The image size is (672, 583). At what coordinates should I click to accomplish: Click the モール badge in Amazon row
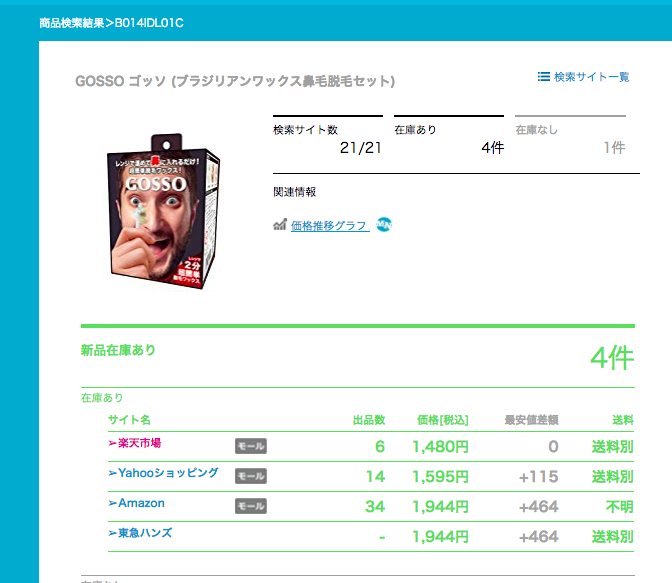[x=251, y=506]
